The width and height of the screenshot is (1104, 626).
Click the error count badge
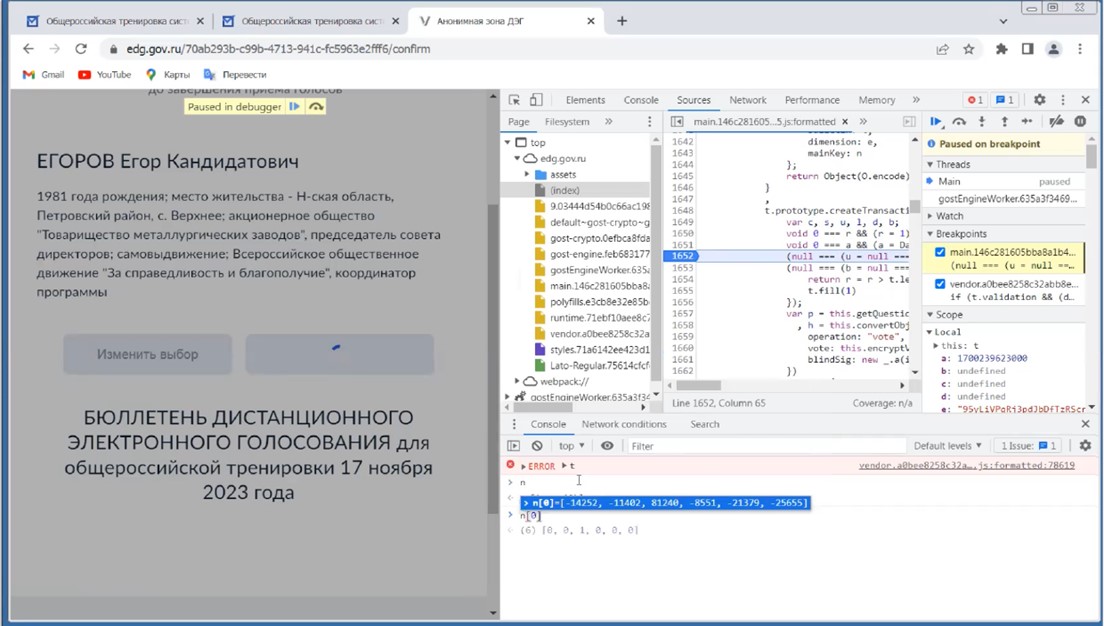click(975, 100)
